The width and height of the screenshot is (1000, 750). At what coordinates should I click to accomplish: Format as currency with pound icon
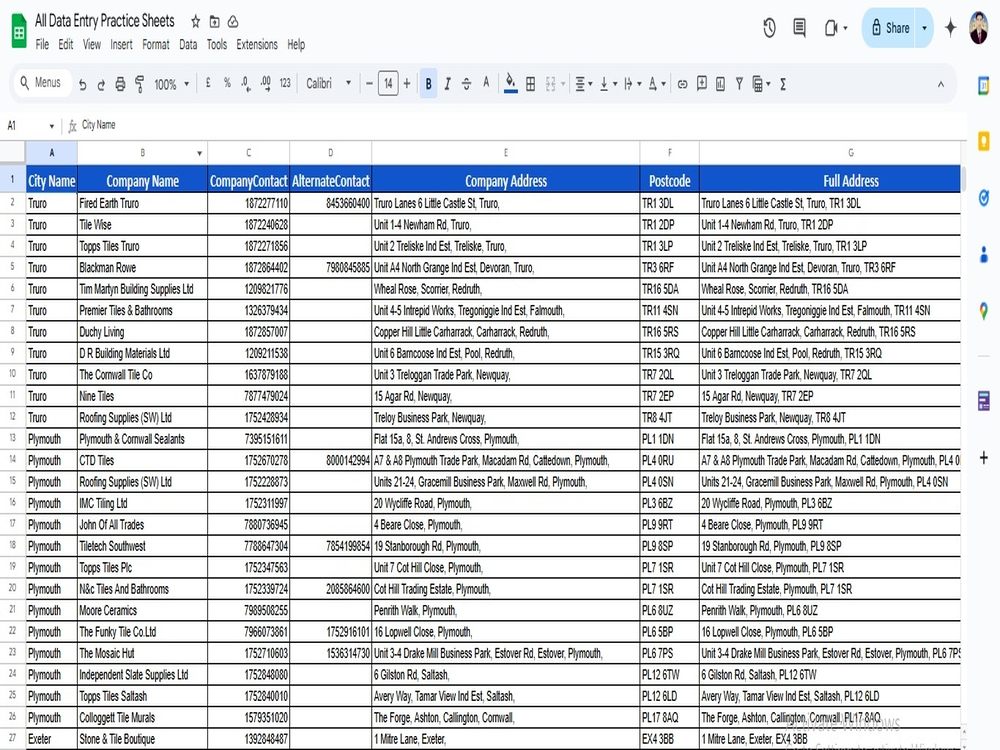pyautogui.click(x=208, y=83)
